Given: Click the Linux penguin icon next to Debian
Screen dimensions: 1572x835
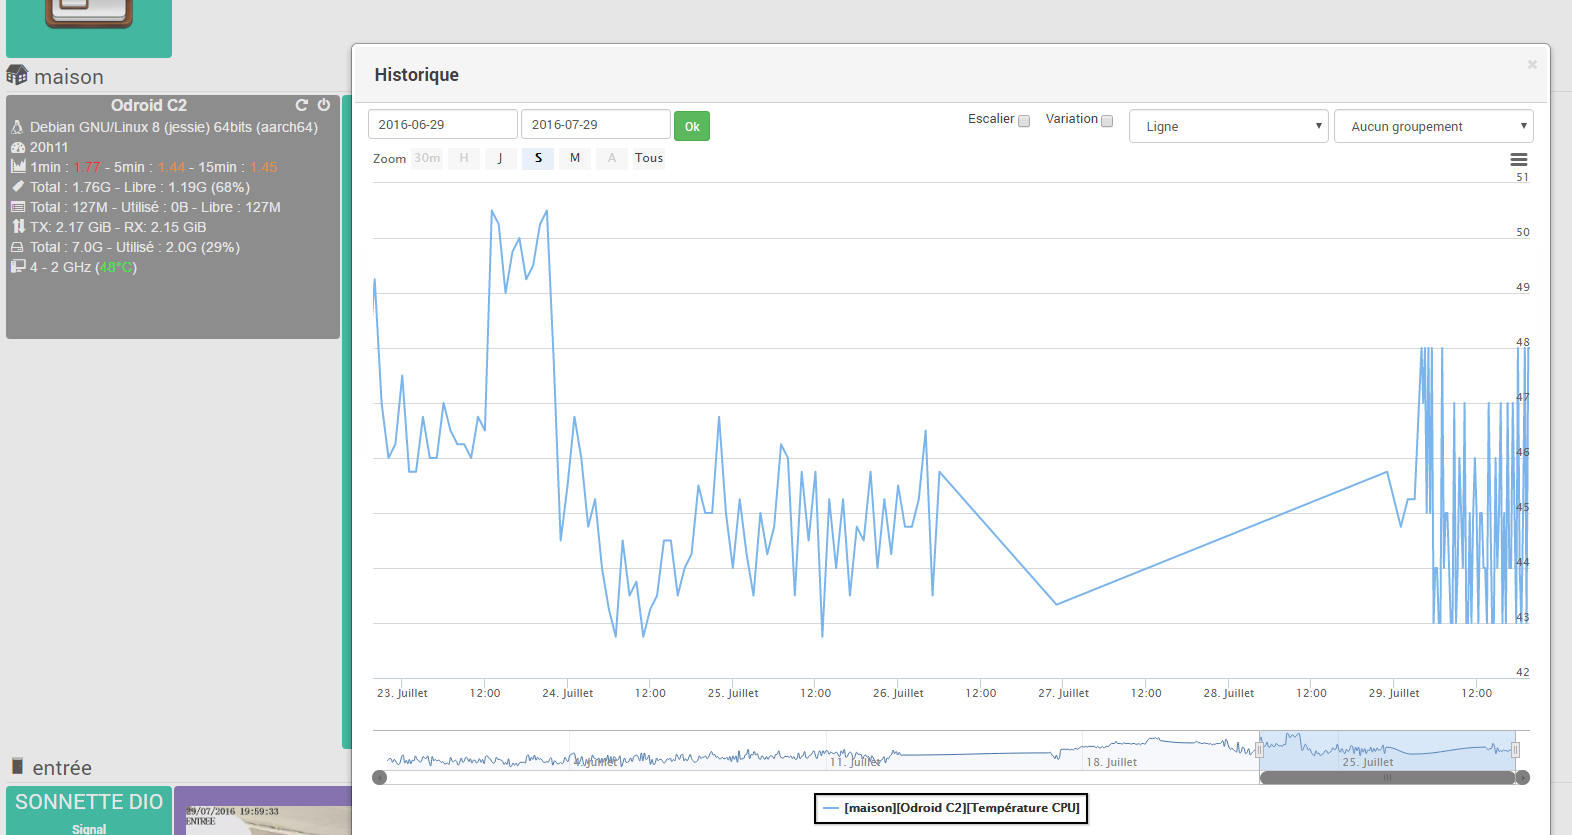Looking at the screenshot, I should (x=17, y=127).
